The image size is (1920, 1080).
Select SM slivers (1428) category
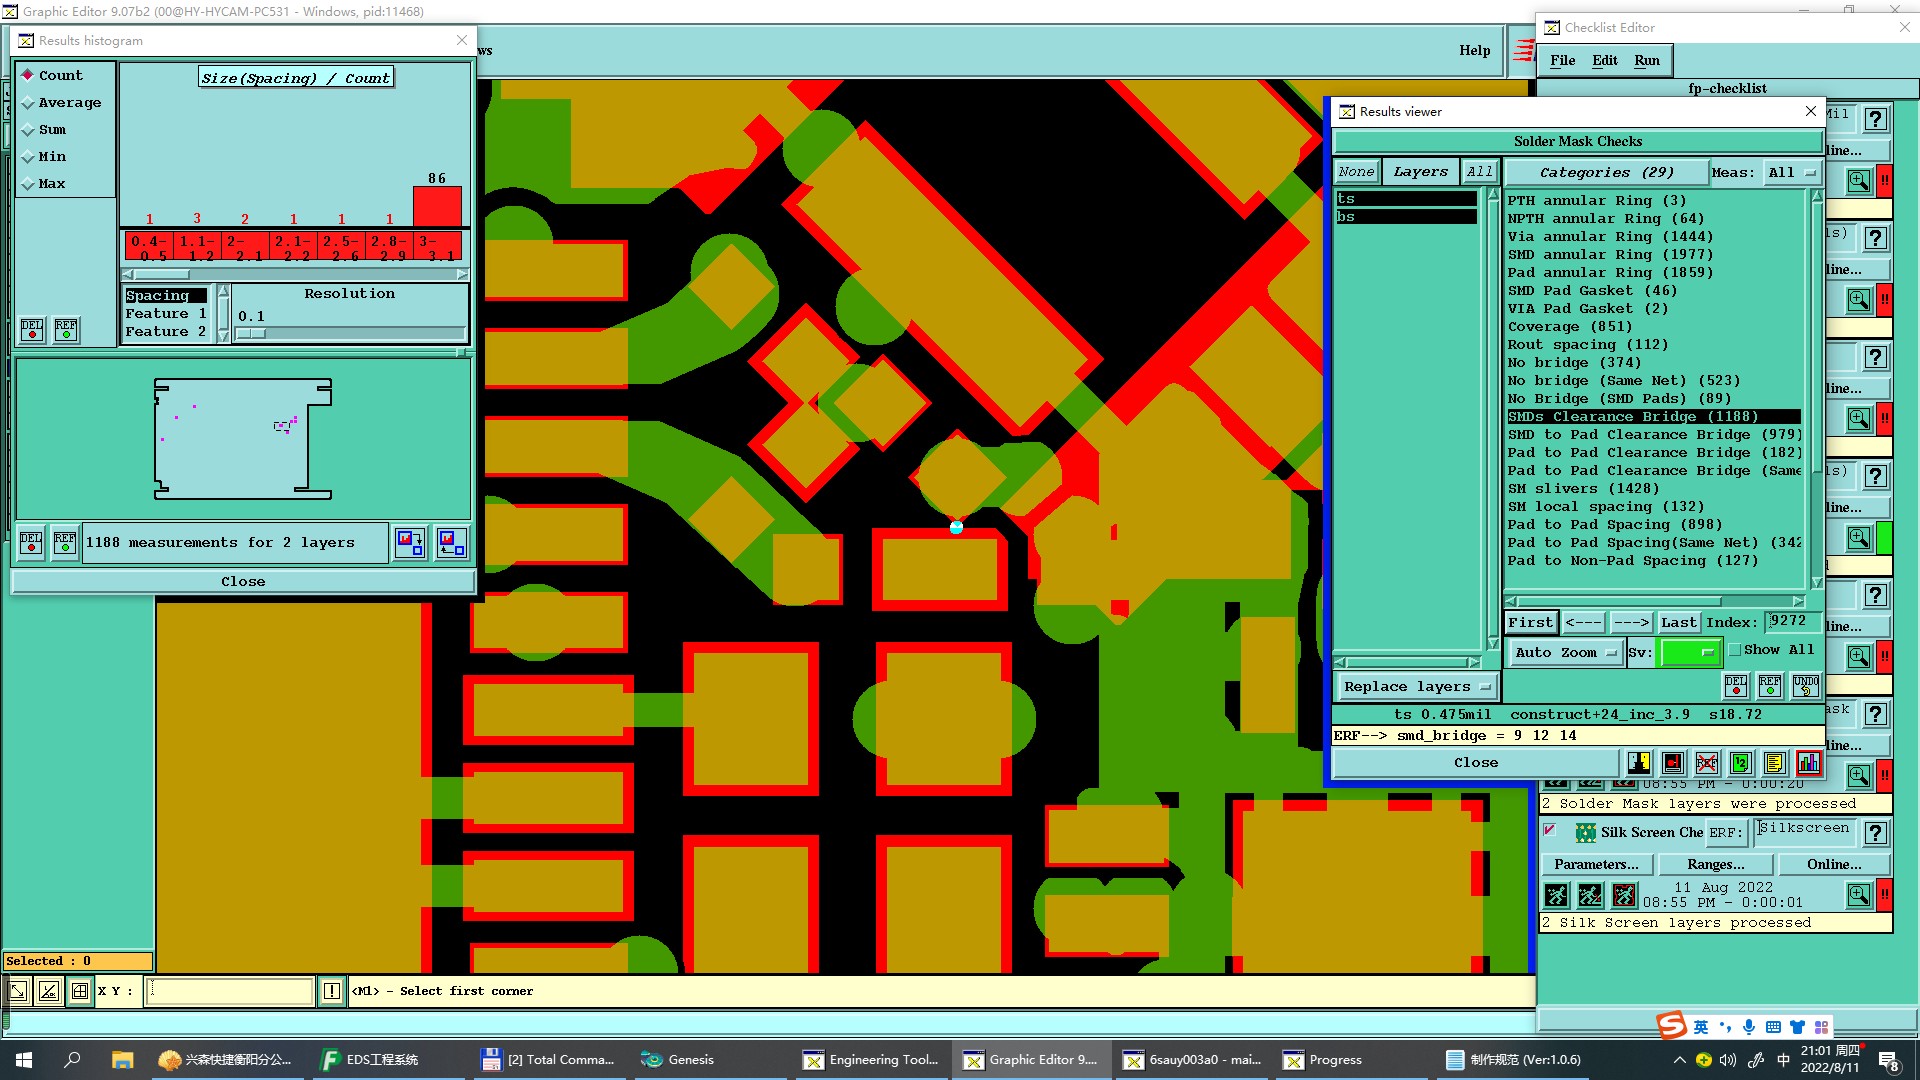click(1582, 489)
